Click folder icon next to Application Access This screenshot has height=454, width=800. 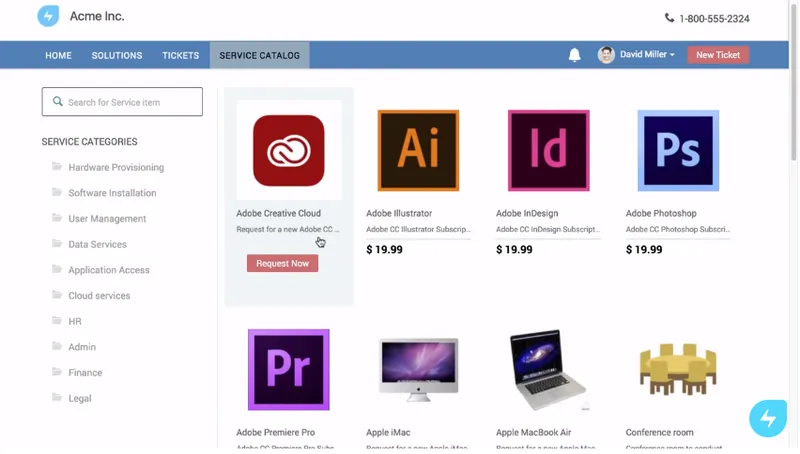click(x=57, y=269)
